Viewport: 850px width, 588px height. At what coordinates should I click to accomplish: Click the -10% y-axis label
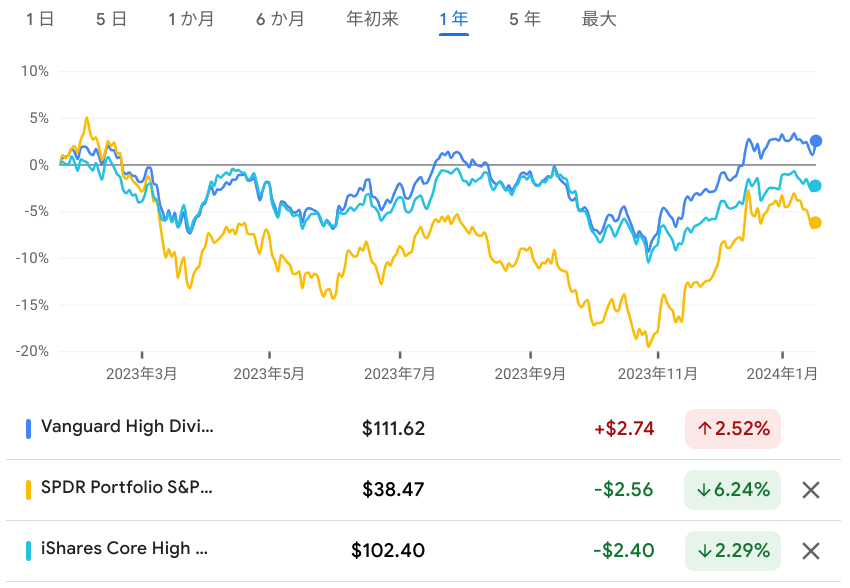click(32, 258)
